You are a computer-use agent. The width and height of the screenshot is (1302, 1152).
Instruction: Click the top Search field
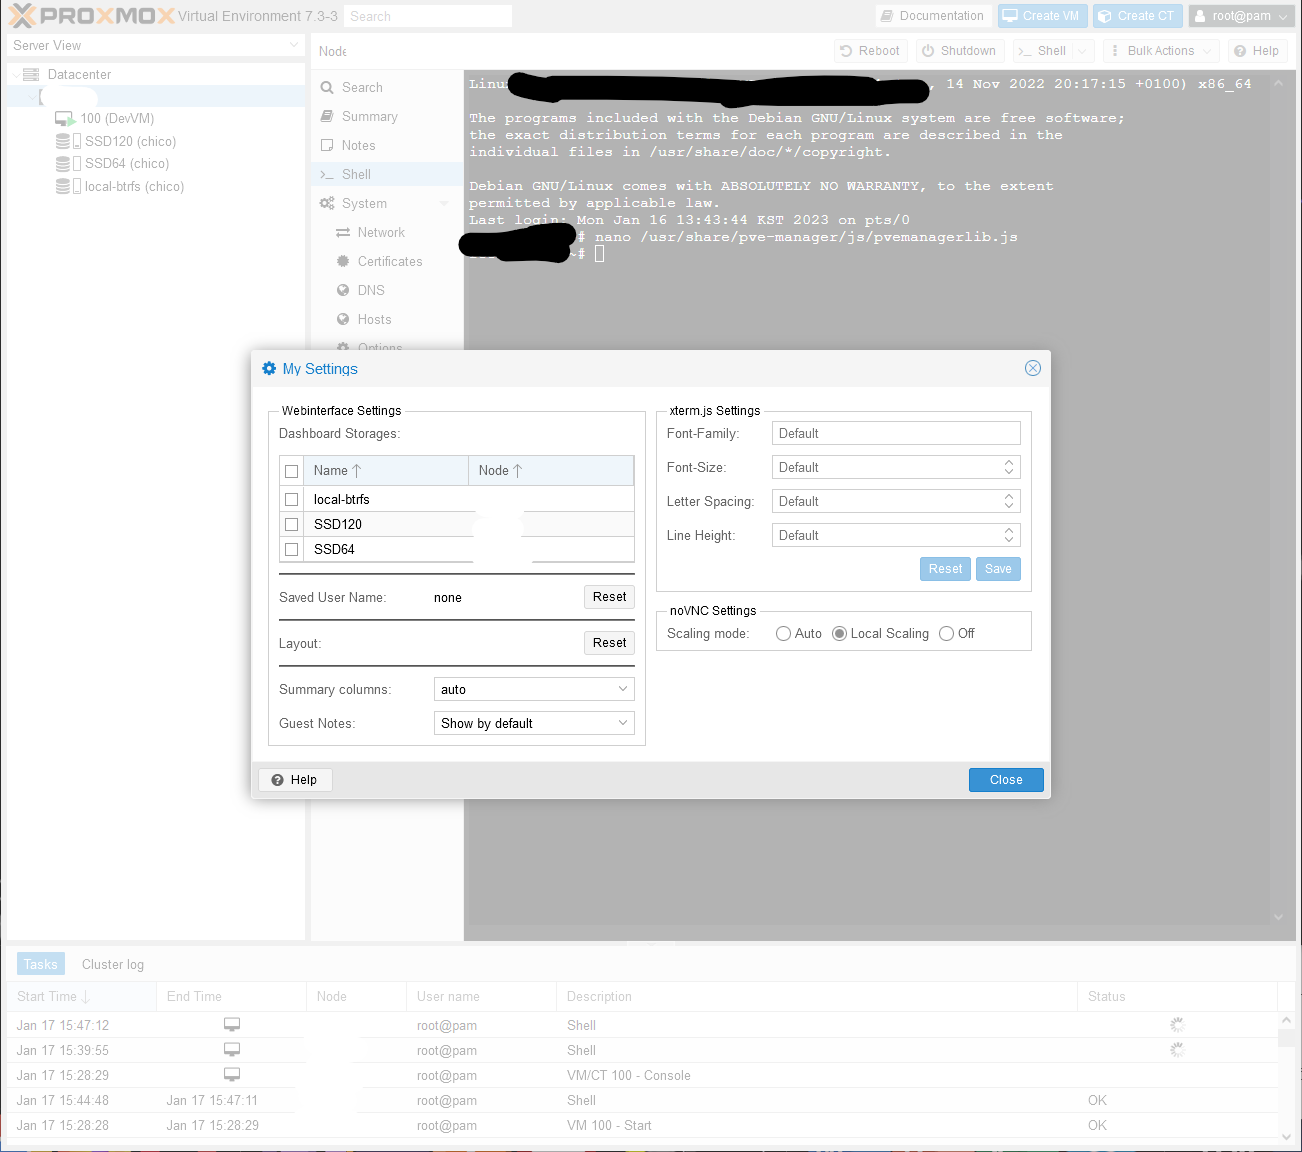click(x=428, y=16)
